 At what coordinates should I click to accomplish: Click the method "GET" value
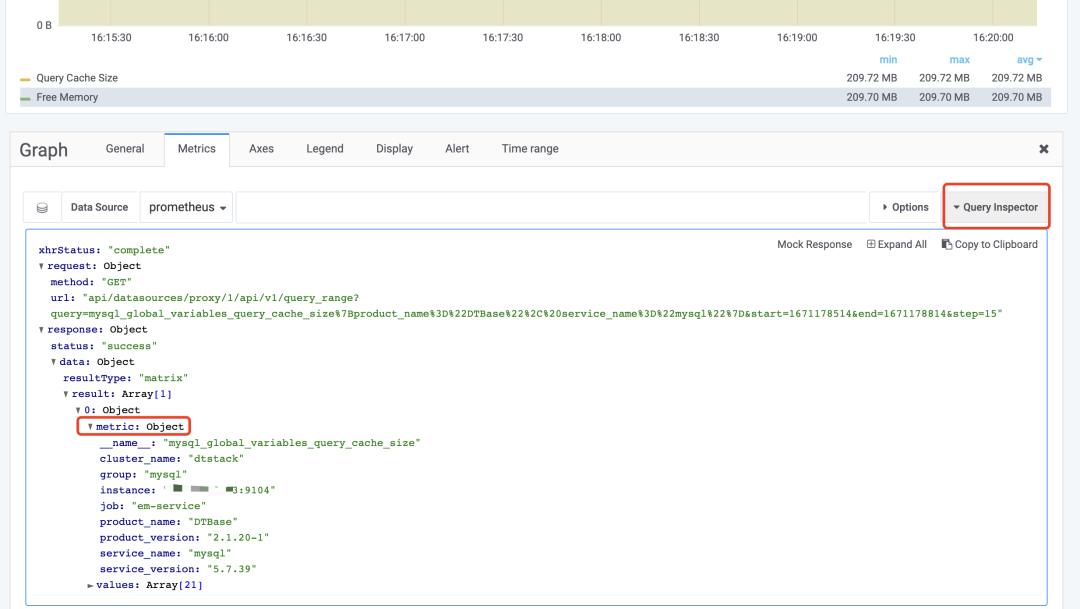coord(116,282)
